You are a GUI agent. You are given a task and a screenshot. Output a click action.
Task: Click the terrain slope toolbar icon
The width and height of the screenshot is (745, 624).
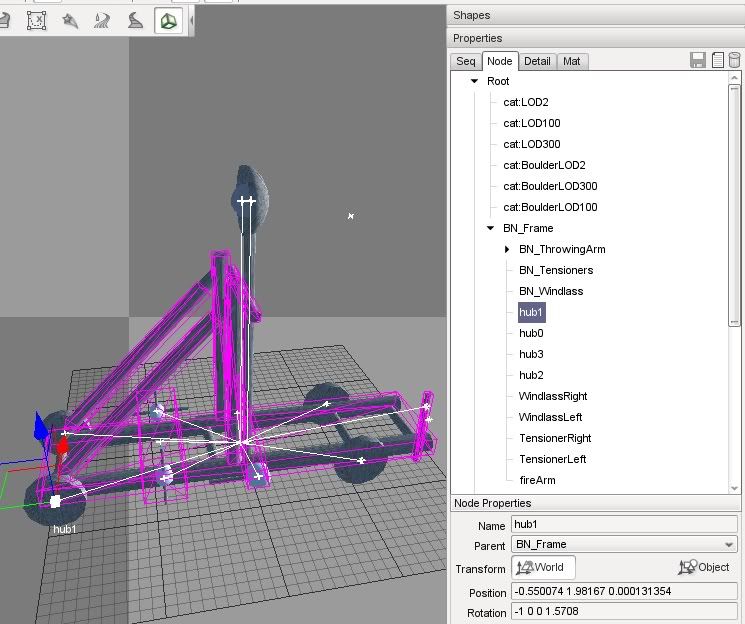tap(135, 20)
